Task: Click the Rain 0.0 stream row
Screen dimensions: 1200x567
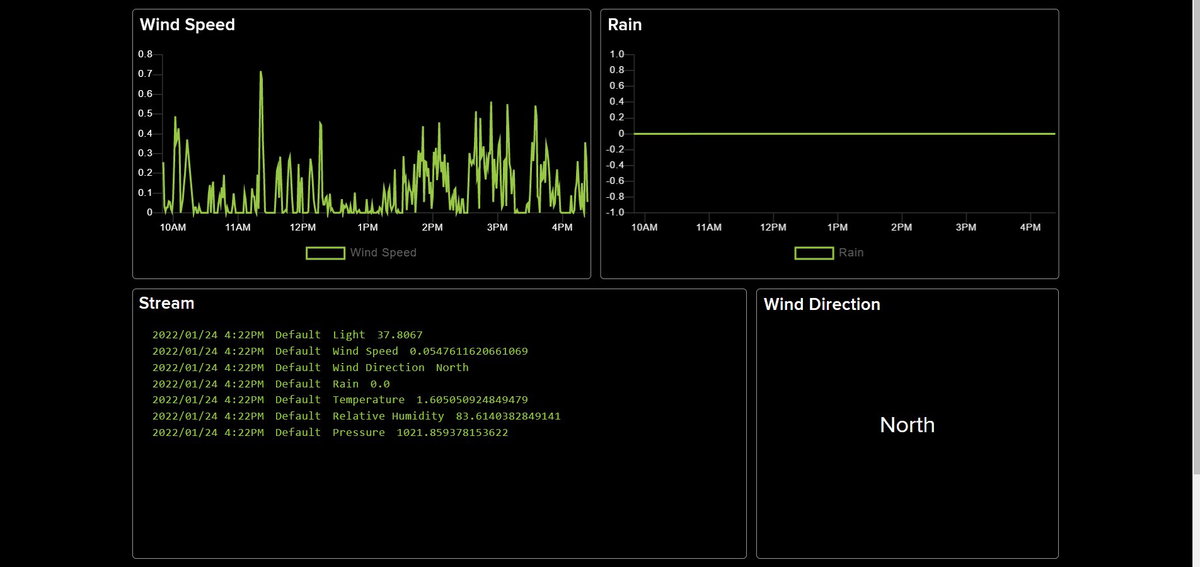Action: pos(271,383)
